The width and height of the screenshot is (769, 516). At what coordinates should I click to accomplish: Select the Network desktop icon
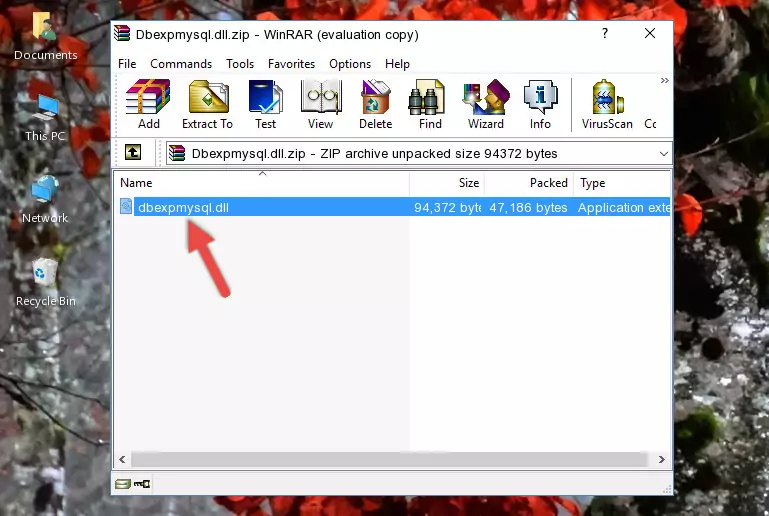pos(45,199)
